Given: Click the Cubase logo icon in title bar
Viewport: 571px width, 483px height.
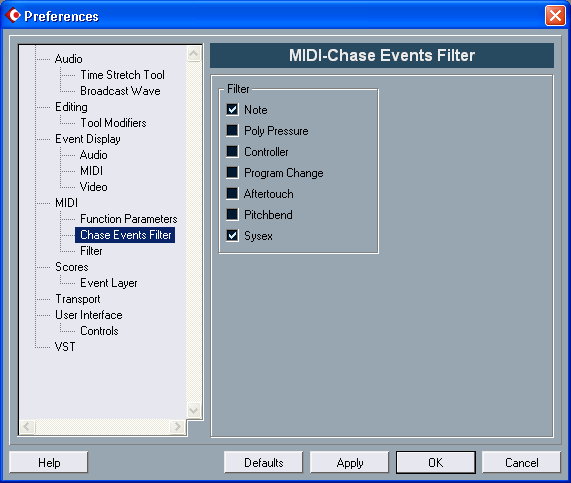Looking at the screenshot, I should coord(13,16).
